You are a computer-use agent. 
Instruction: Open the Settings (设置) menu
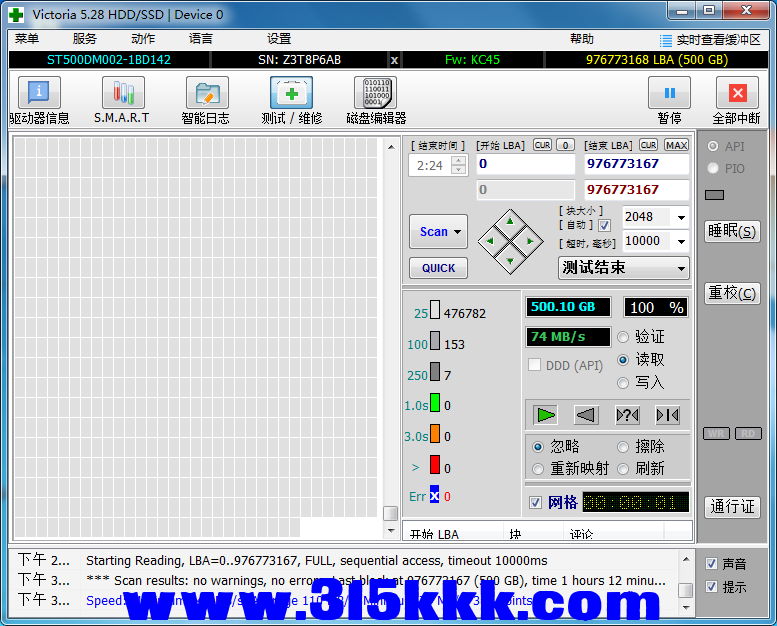click(x=279, y=39)
